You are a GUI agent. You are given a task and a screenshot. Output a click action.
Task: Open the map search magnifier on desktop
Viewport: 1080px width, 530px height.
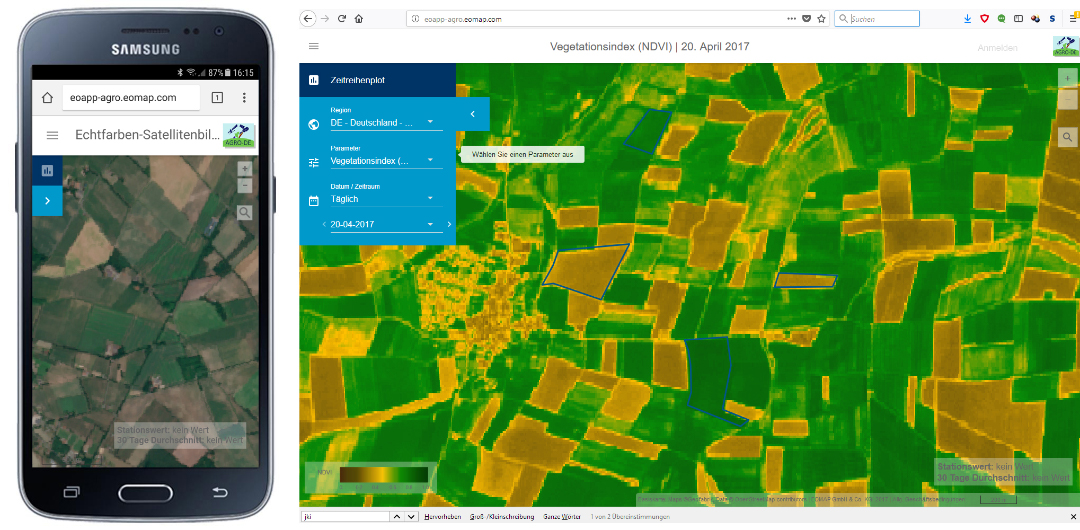tap(1067, 137)
